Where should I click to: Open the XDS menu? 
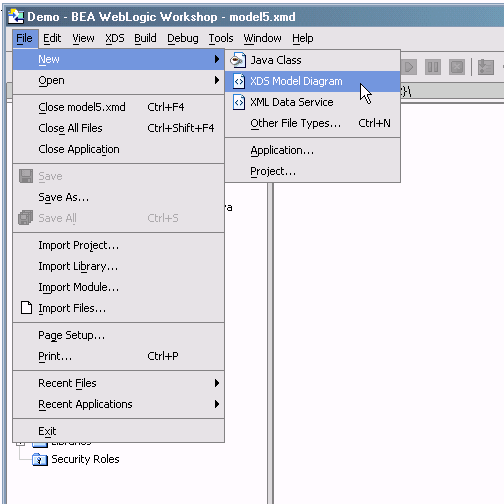click(x=115, y=38)
